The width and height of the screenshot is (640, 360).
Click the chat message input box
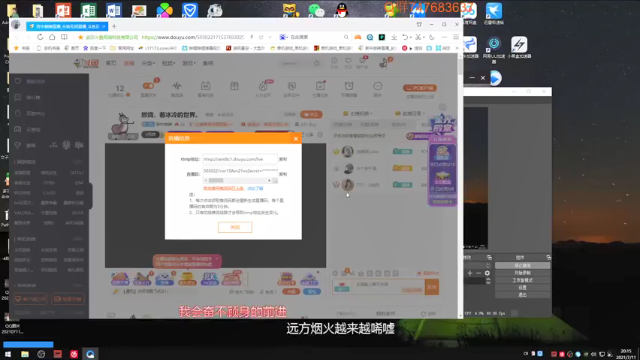pyautogui.click(x=388, y=287)
